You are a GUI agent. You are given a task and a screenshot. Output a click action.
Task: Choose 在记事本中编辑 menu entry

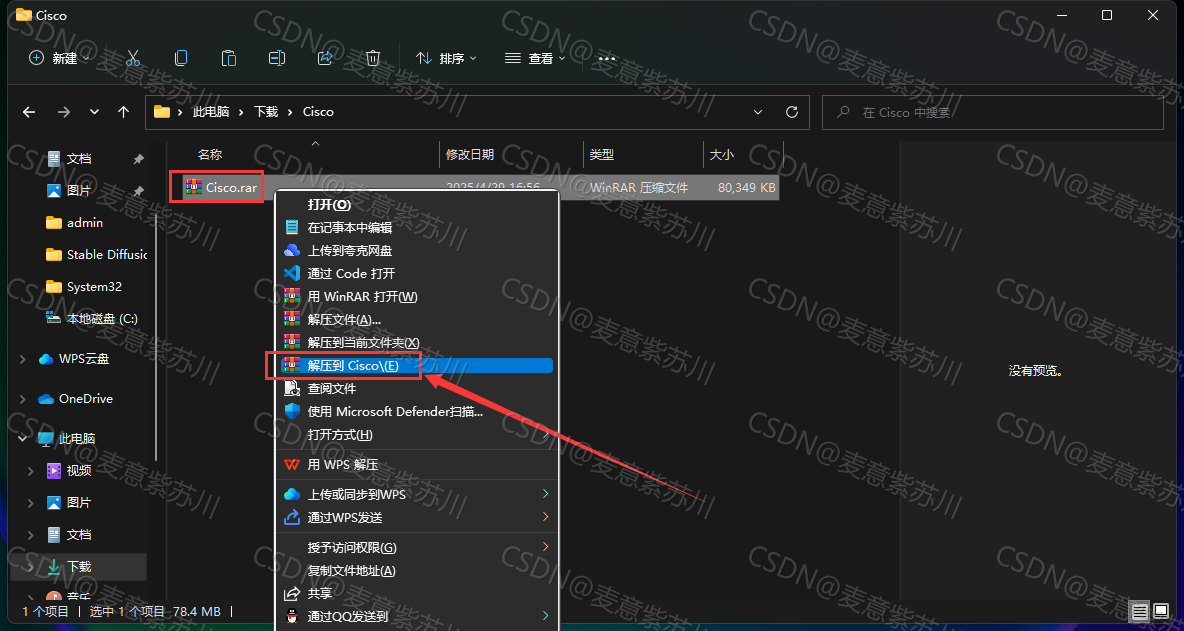pyautogui.click(x=417, y=227)
